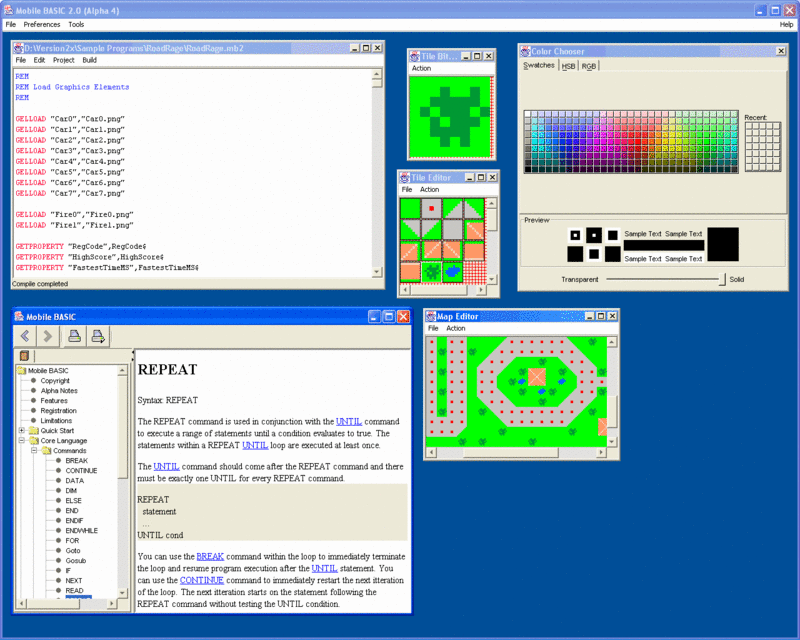Follow UNTIL link before 'statement. You'
Viewport: 800px width, 640px height.
click(x=324, y=568)
